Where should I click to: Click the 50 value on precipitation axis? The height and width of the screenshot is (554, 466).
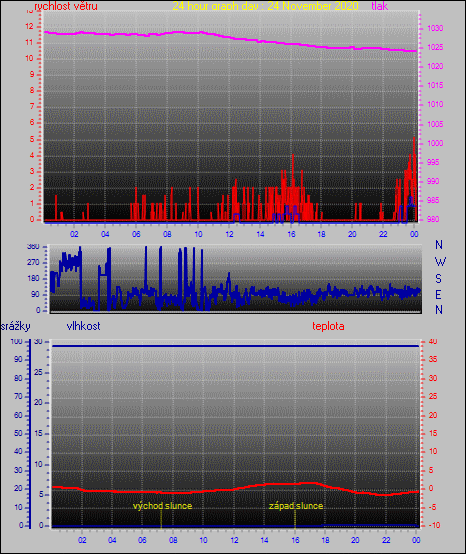(18, 433)
